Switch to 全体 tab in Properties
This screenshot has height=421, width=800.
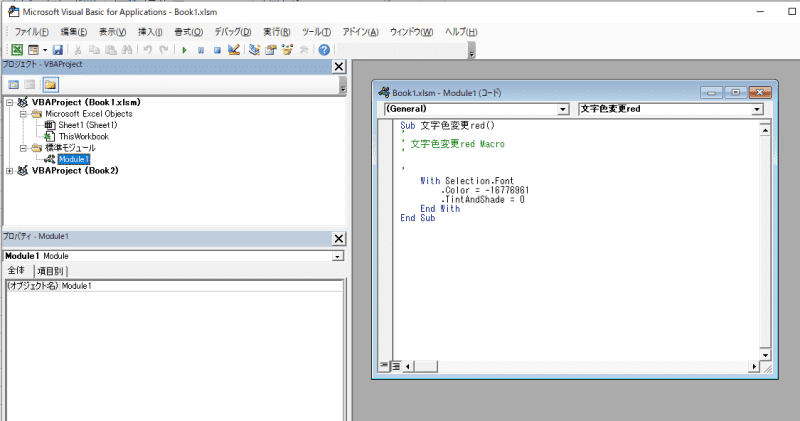[16, 270]
